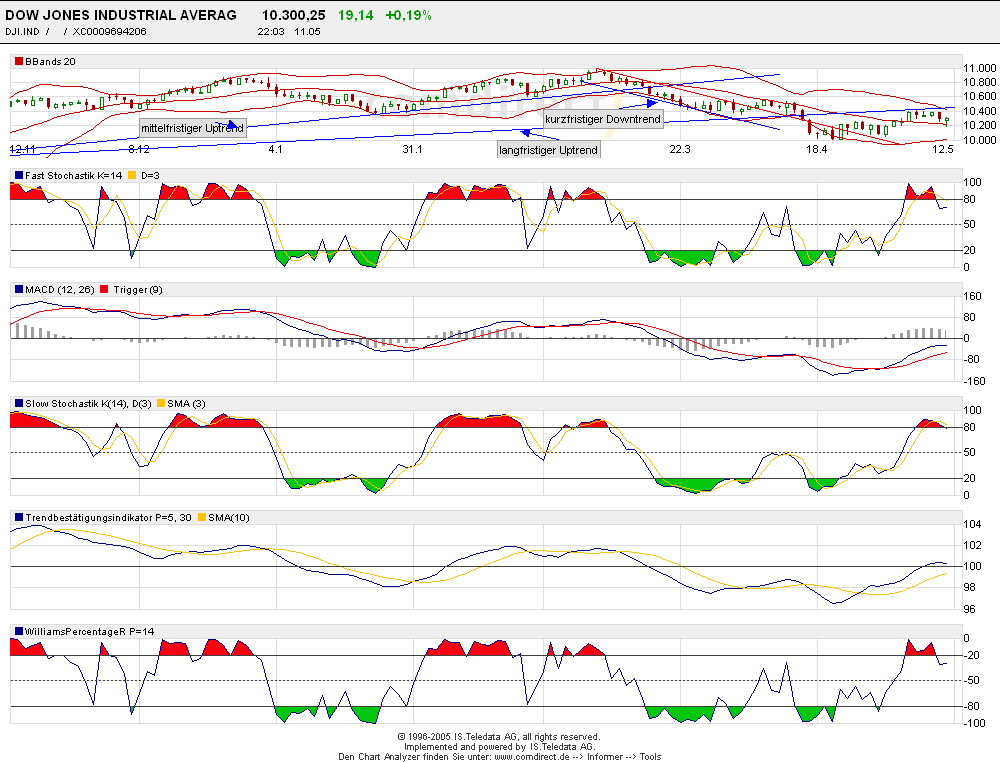Click the yellow SMA (3) legend square
The width and height of the screenshot is (1000, 762).
click(160, 403)
